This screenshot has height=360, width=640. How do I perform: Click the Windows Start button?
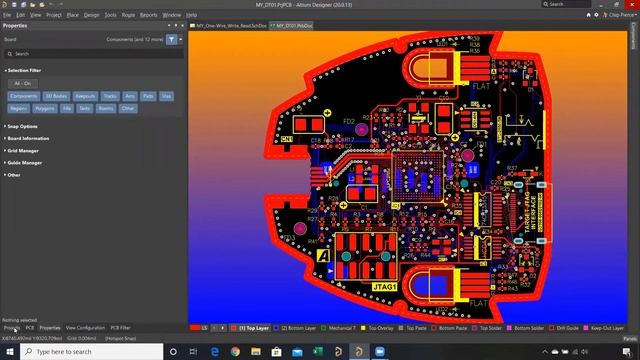pos(9,351)
